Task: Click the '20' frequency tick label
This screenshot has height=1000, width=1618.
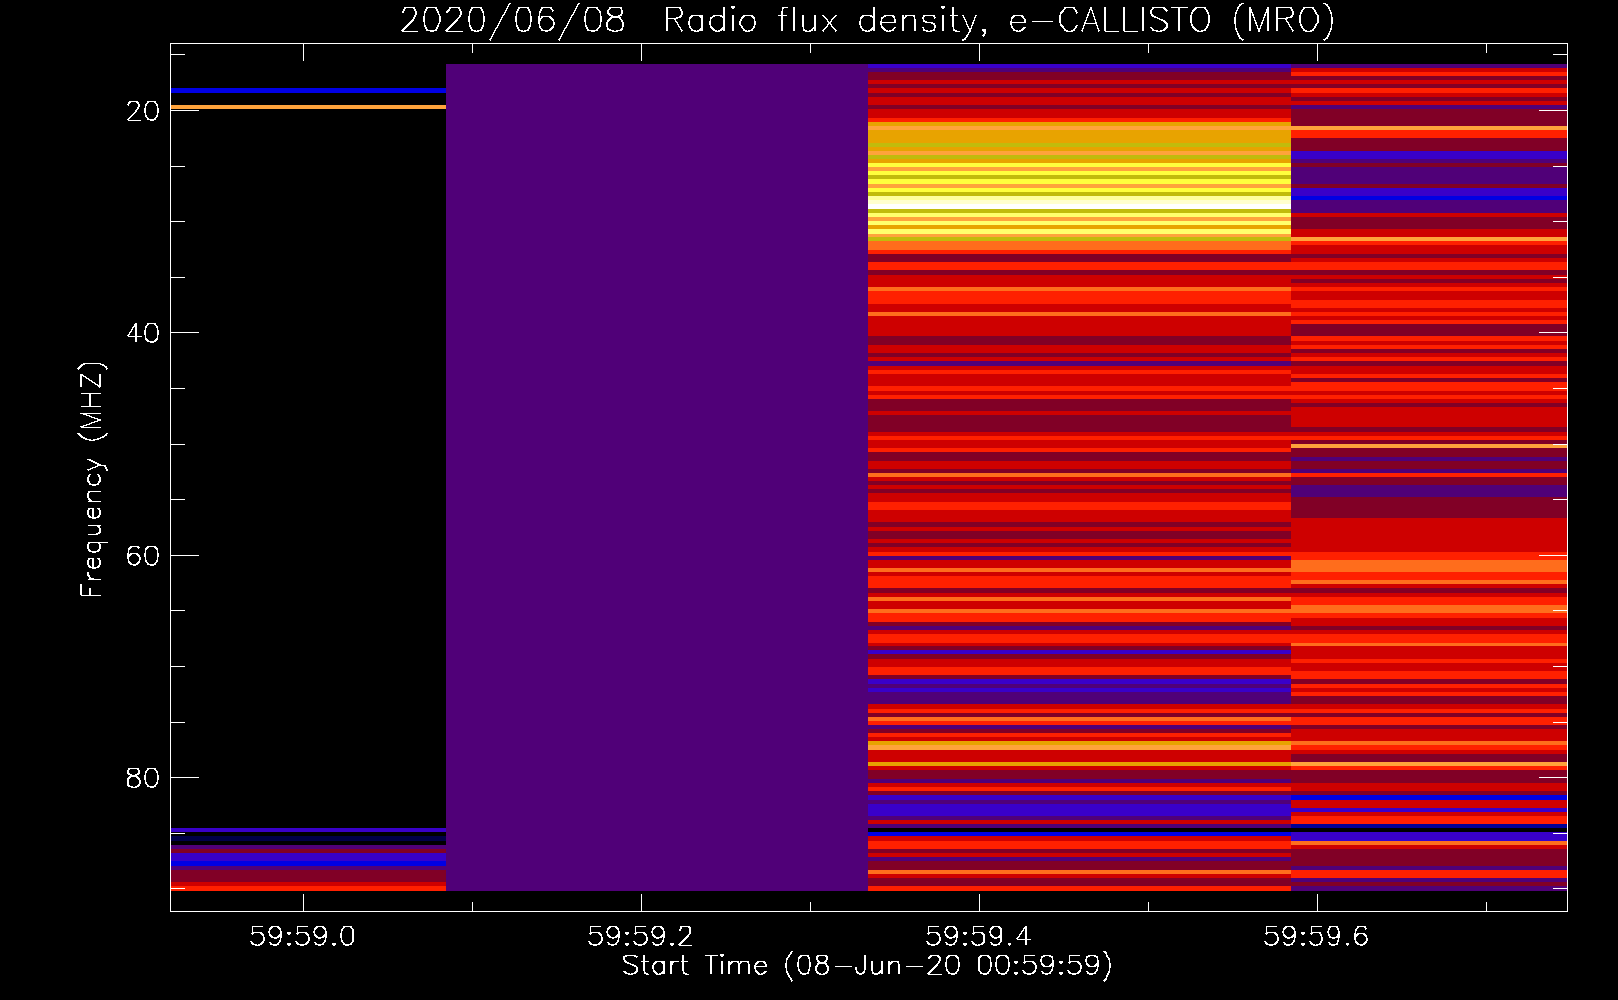Action: click(143, 111)
